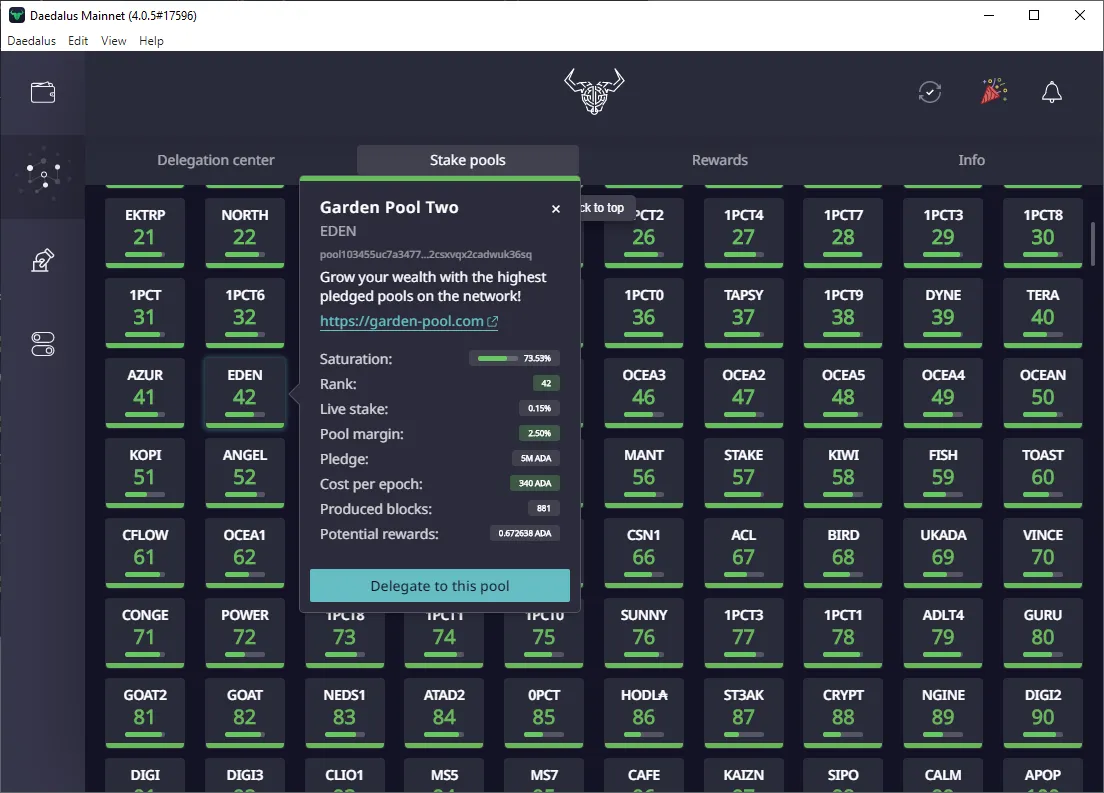Select the EDEN pool ranked 42
This screenshot has height=793, width=1104.
(x=245, y=392)
